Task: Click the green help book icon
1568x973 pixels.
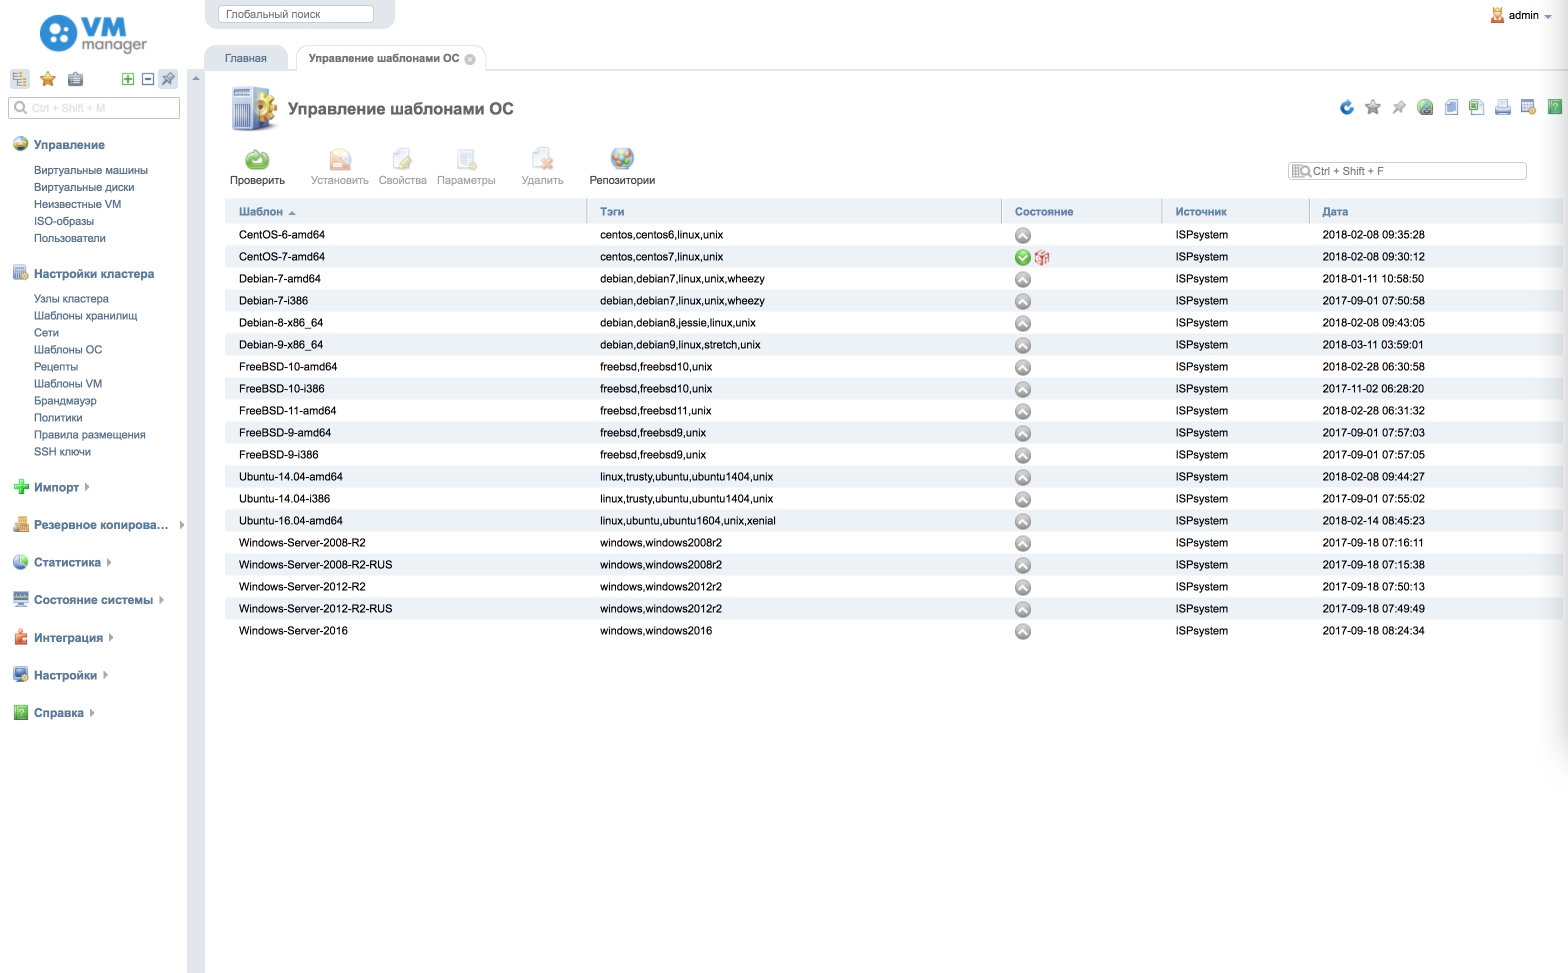Action: point(1554,108)
